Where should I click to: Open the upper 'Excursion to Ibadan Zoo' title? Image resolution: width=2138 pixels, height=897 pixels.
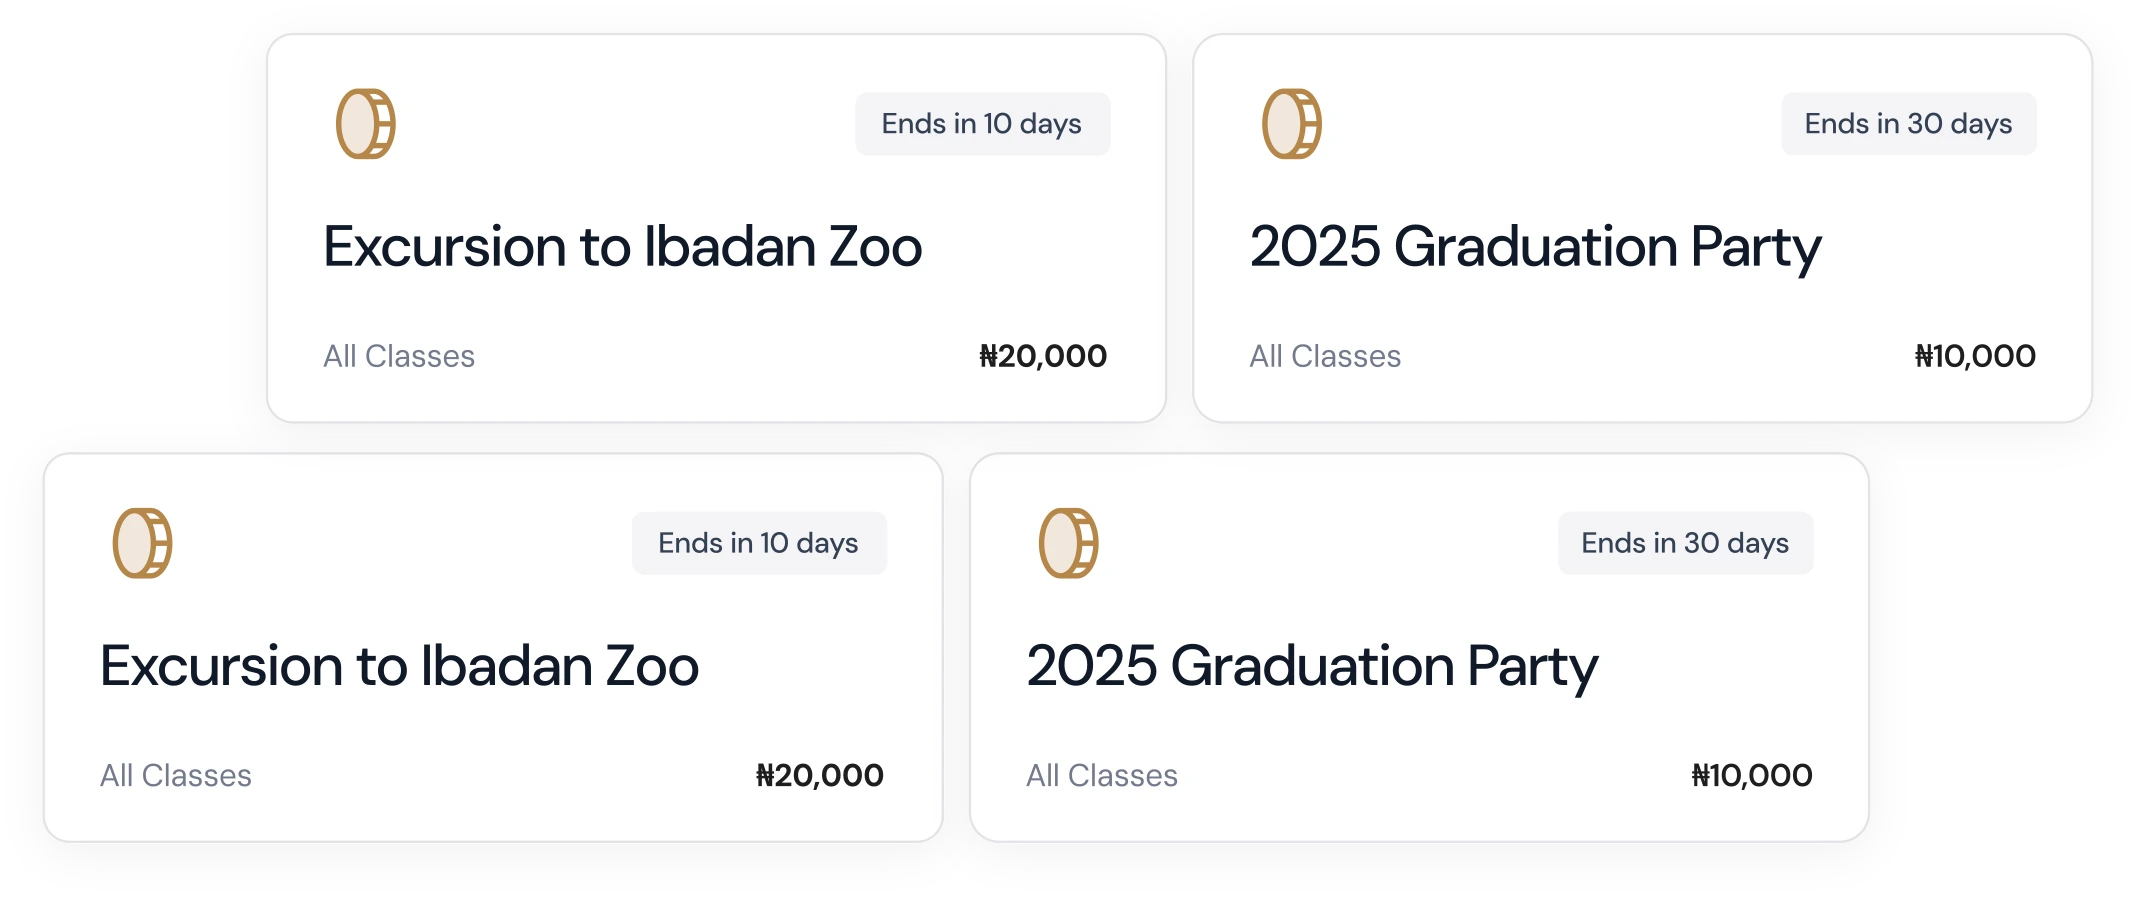click(x=622, y=247)
